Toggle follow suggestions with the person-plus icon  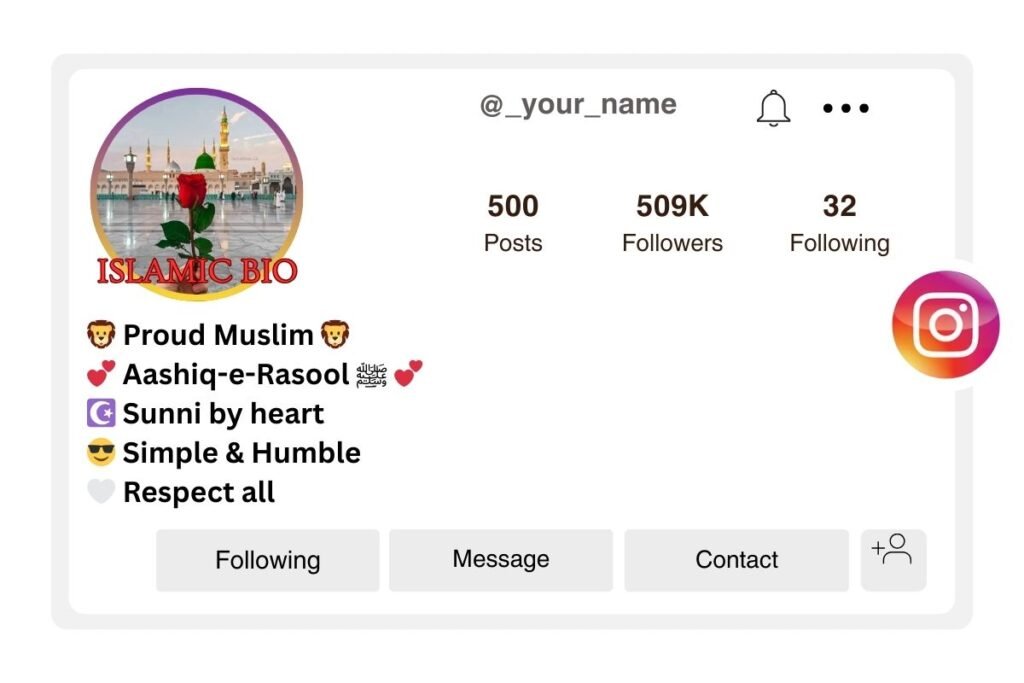pyautogui.click(x=893, y=559)
